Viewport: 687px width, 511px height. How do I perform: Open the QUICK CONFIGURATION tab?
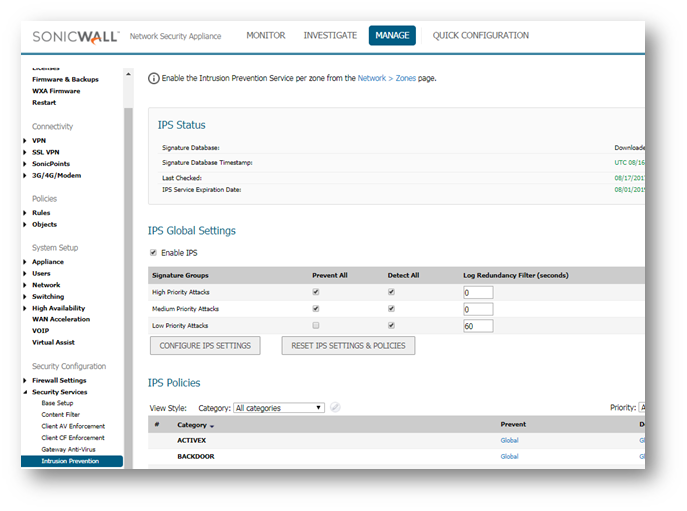[x=481, y=35]
